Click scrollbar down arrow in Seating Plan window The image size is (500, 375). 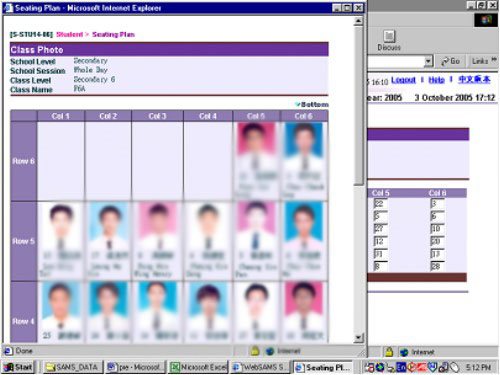tap(358, 338)
